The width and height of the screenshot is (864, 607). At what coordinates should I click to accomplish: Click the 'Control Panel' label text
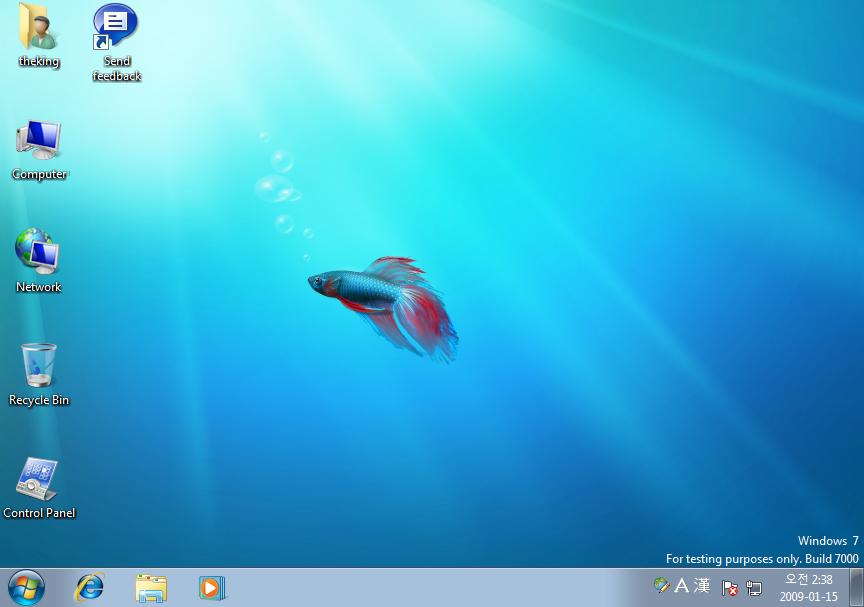[x=39, y=513]
